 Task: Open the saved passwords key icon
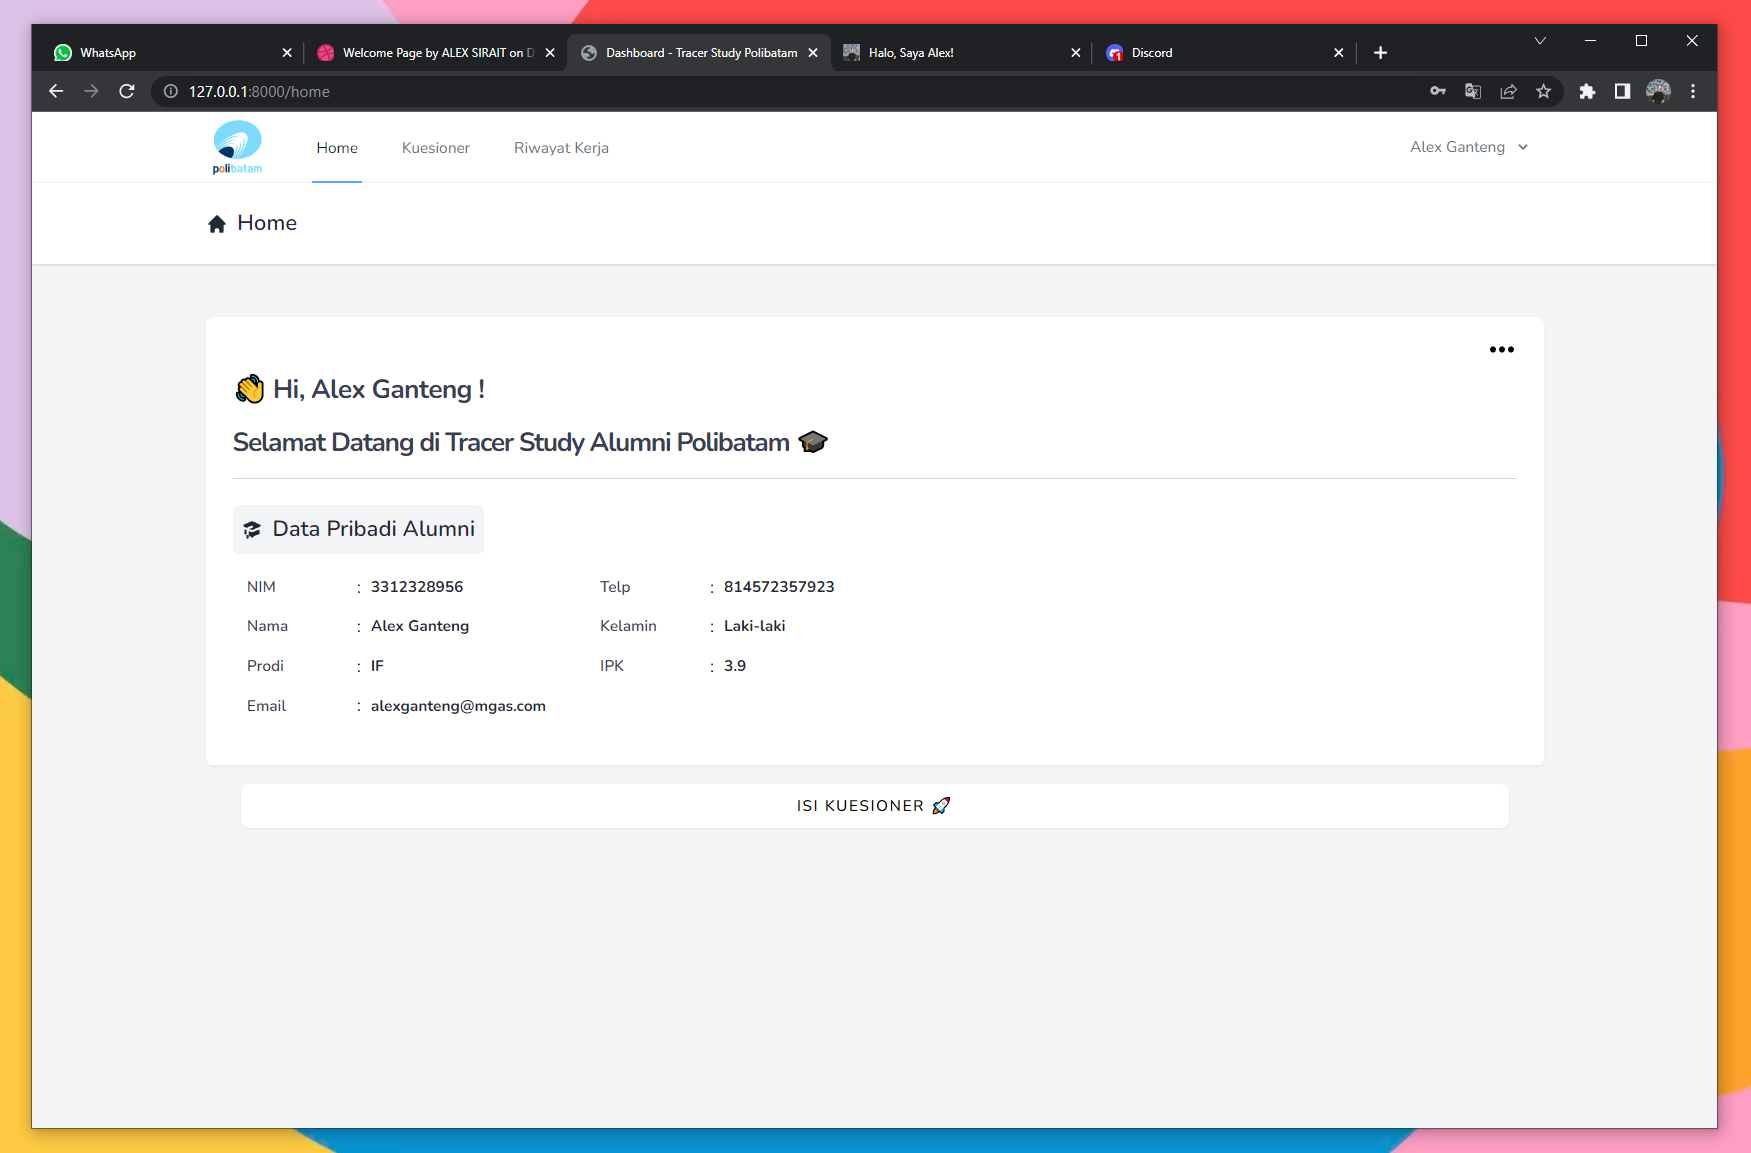[x=1438, y=91]
